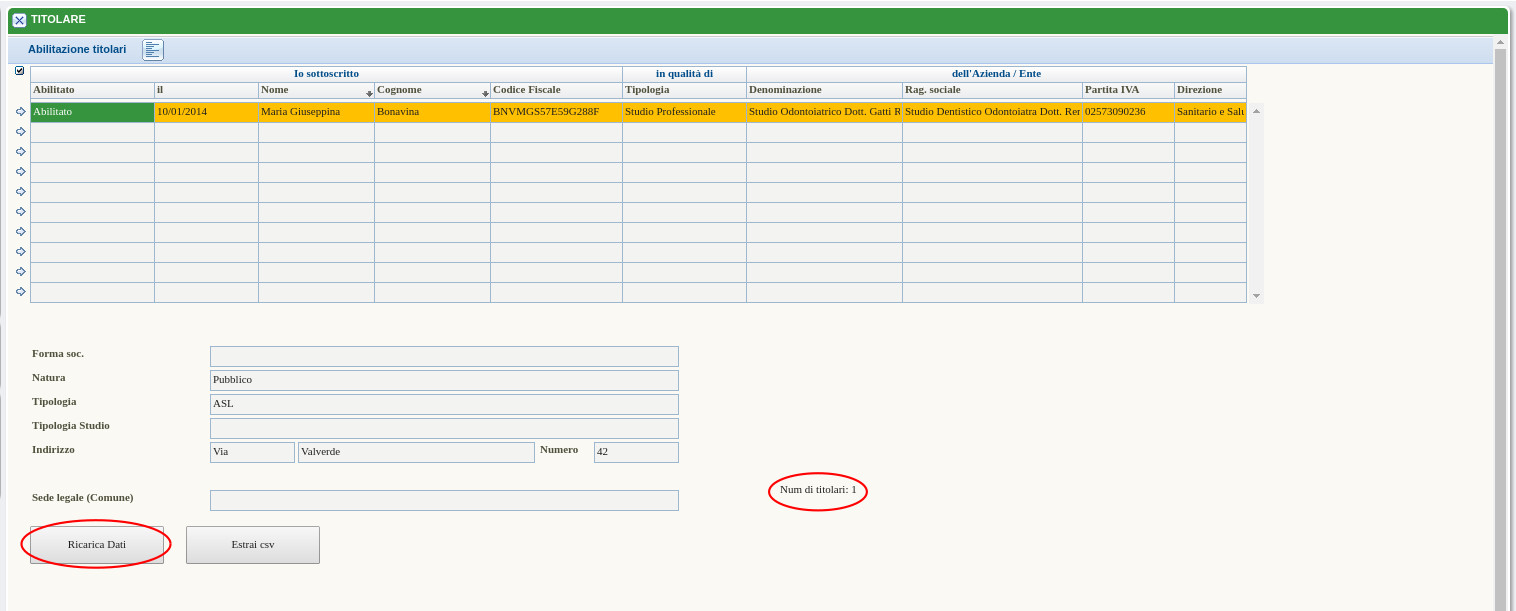Click the Tipologia field showing ASL
1516x611 pixels.
[444, 405]
